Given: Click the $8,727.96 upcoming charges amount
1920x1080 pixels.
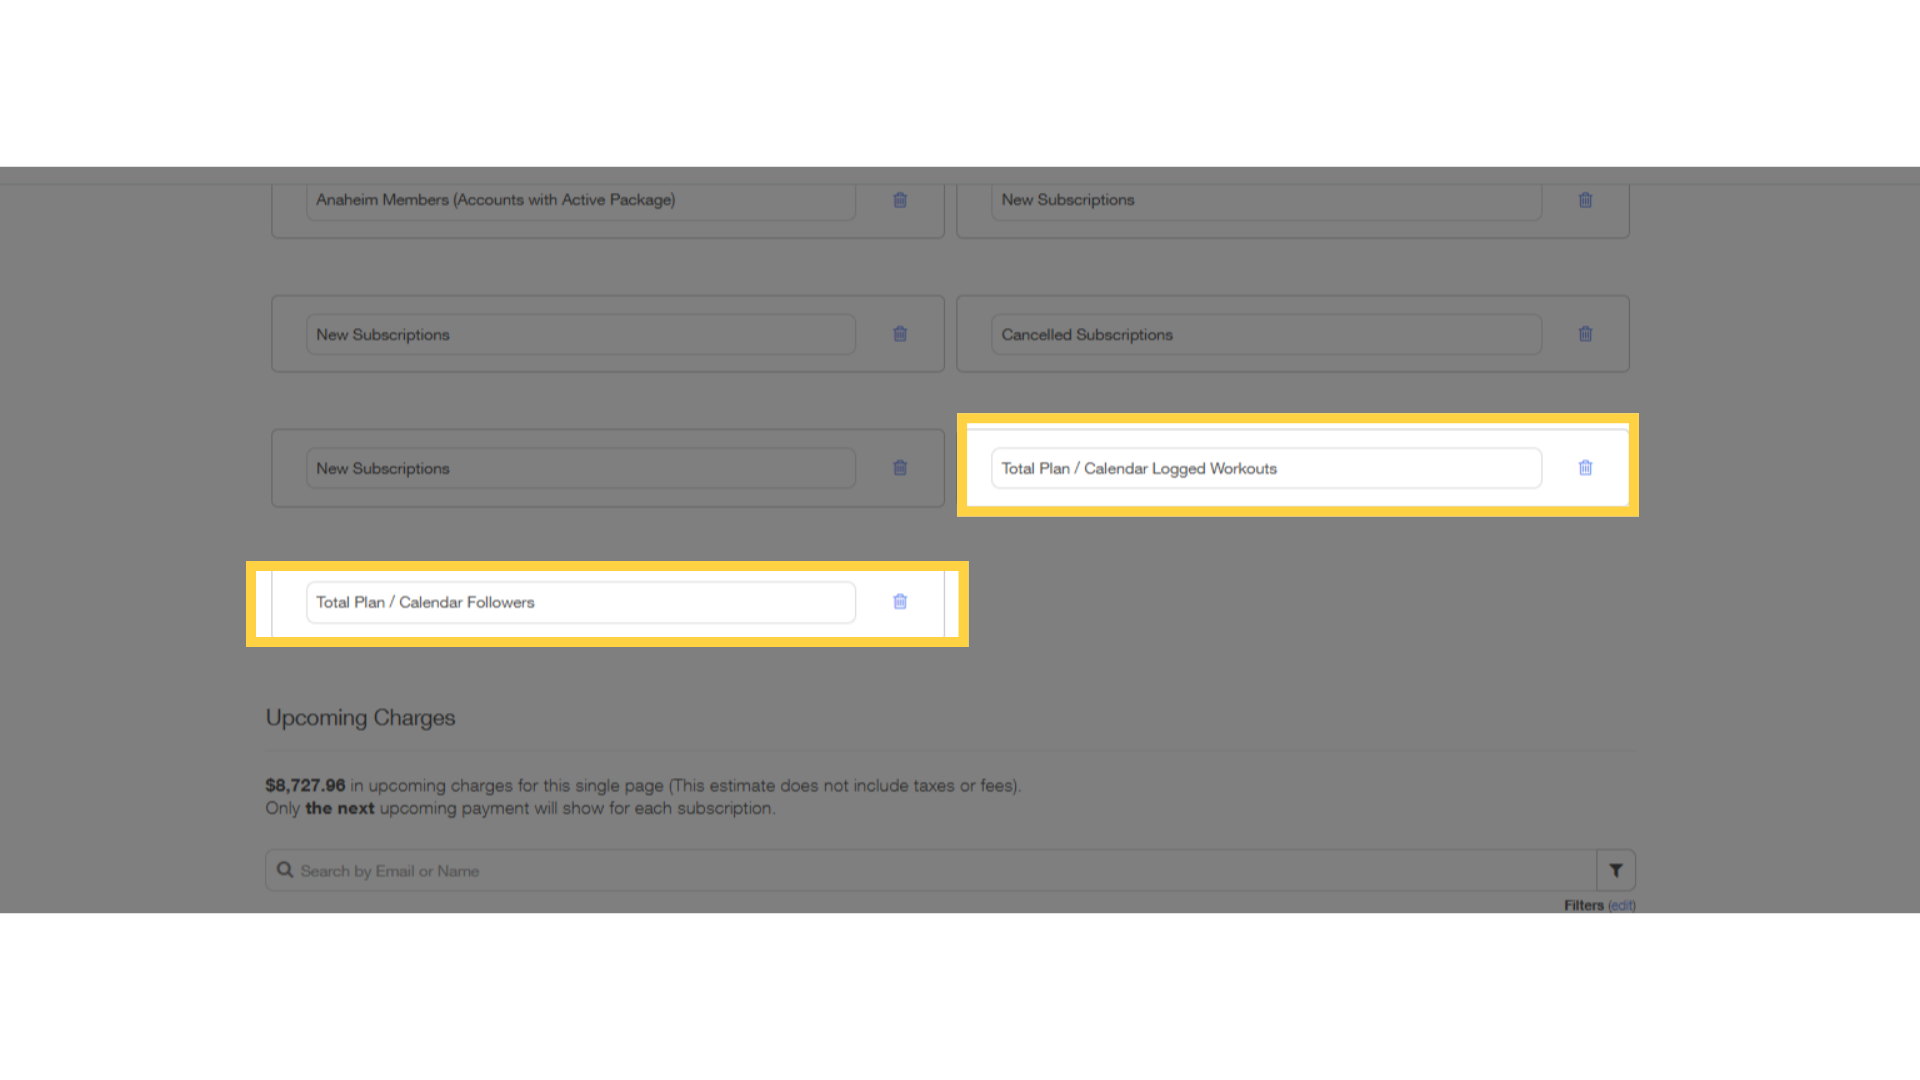Looking at the screenshot, I should point(305,786).
